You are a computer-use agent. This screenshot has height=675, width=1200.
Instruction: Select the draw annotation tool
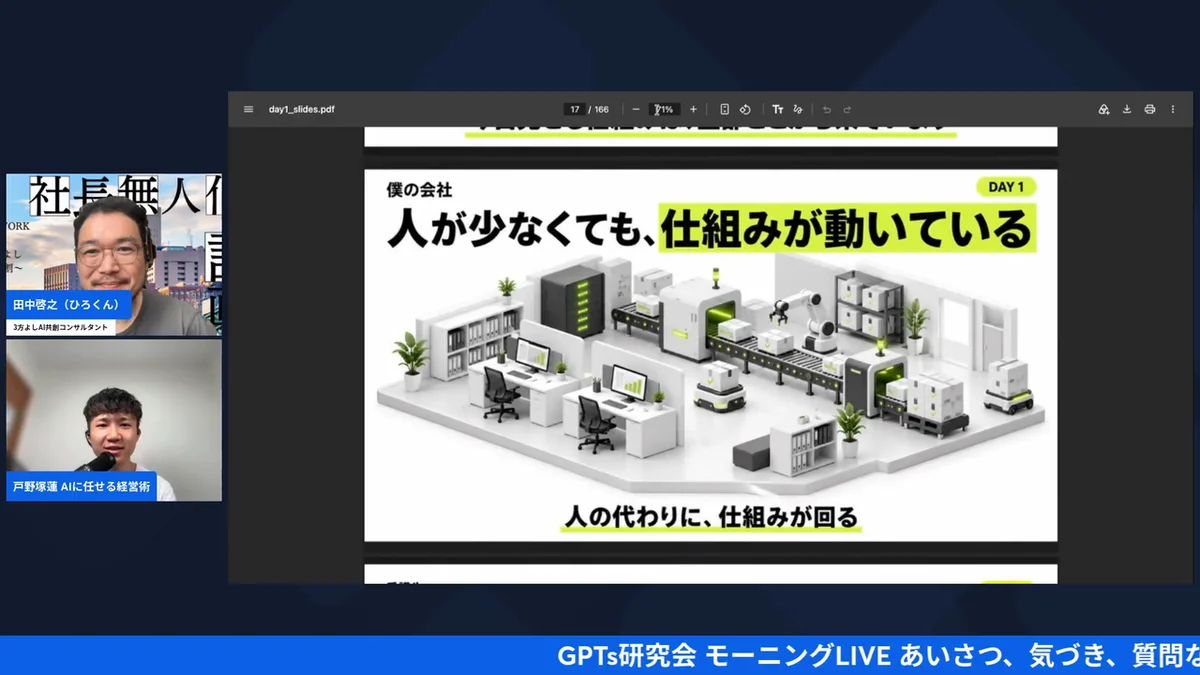(797, 109)
